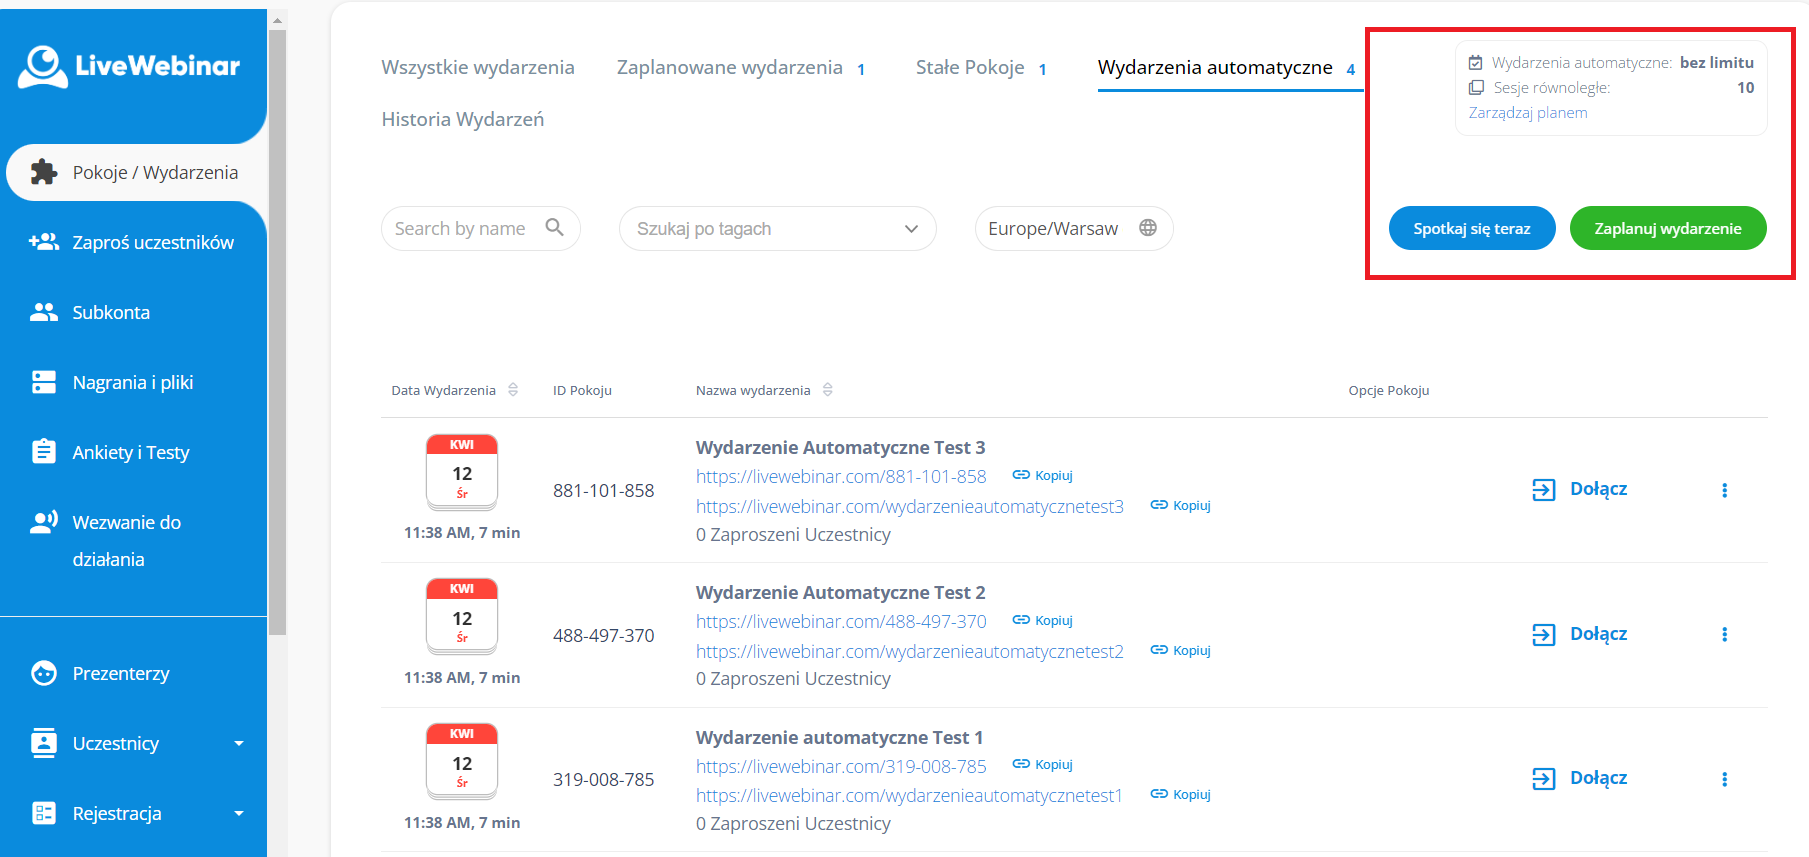Open three-dot menu for Wydarzenie Automatyczne Test 3
Viewport: 1809px width, 857px height.
click(x=1724, y=490)
